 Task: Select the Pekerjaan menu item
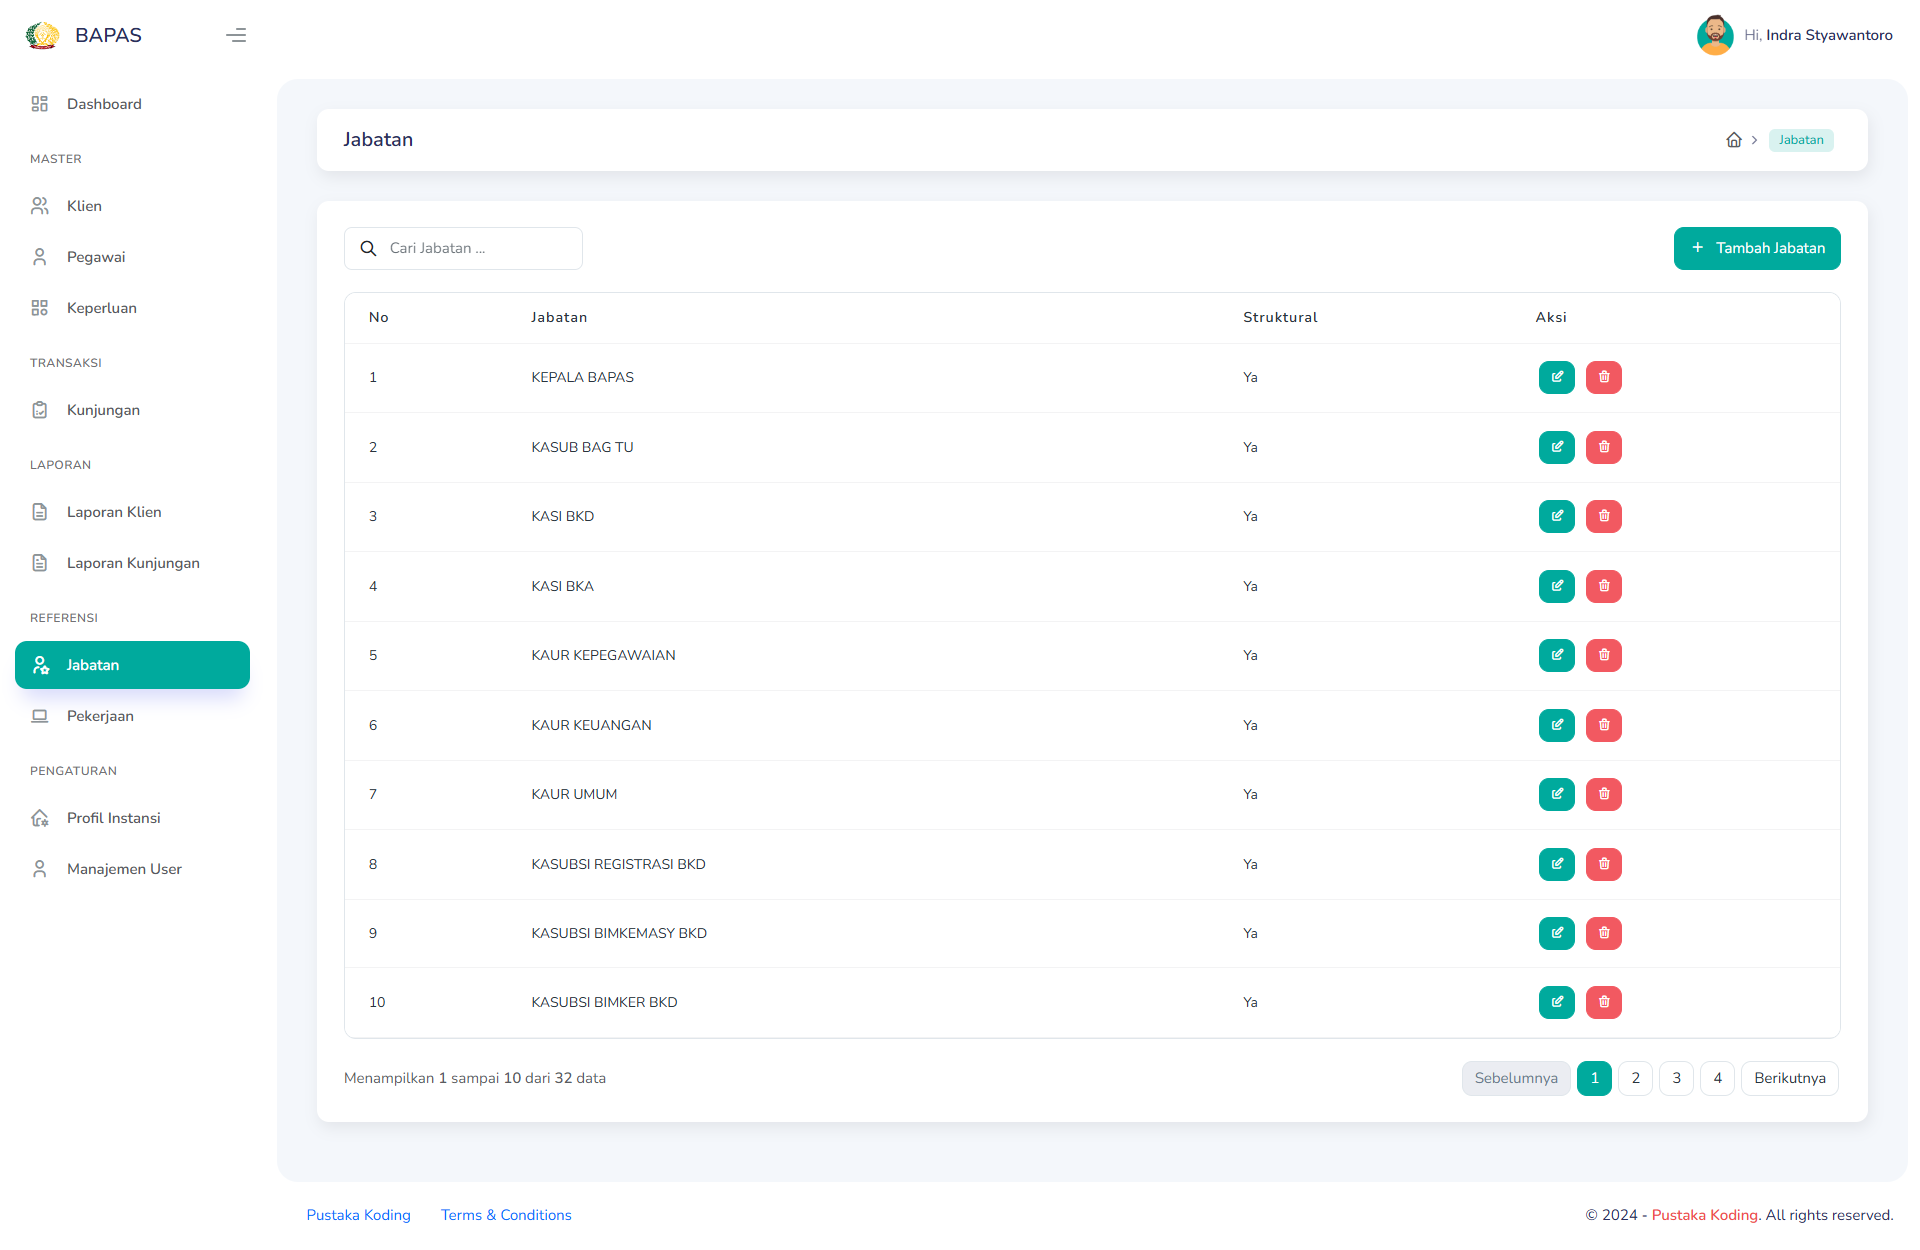[99, 715]
